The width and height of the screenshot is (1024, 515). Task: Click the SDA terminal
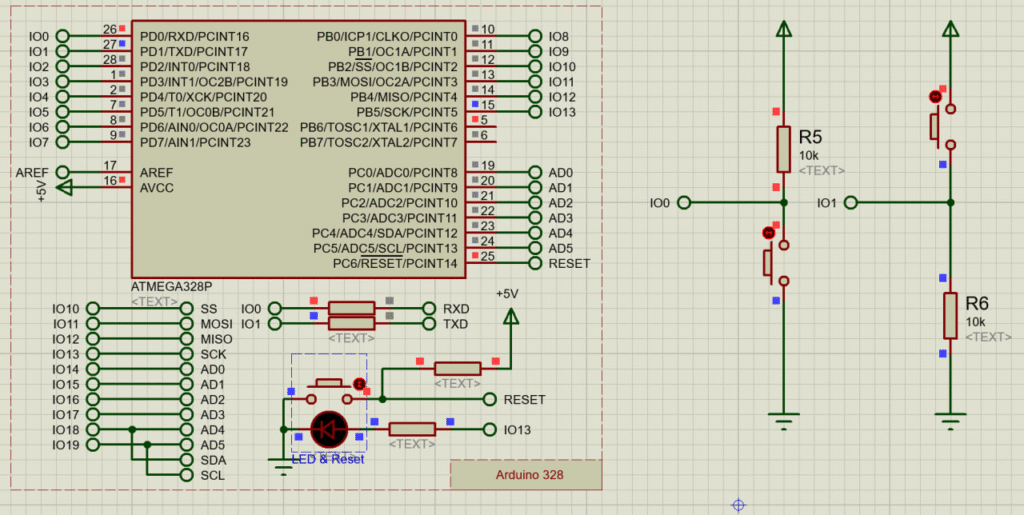point(187,460)
